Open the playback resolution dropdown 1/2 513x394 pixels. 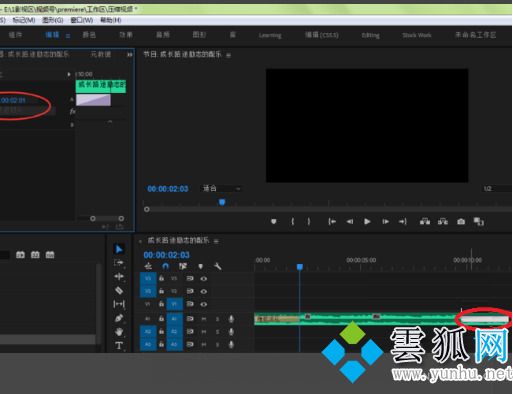click(x=497, y=189)
